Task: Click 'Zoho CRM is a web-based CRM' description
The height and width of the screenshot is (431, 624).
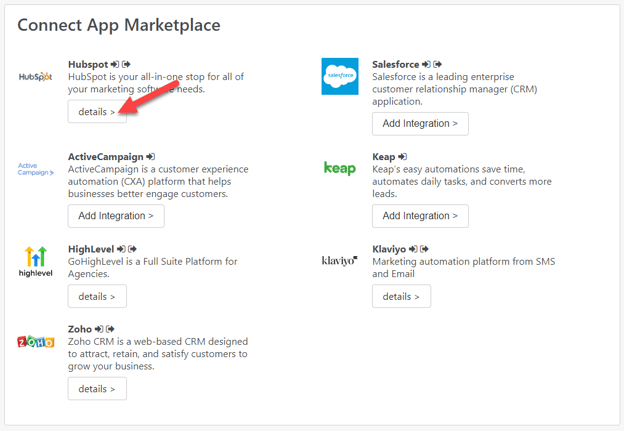Action: point(158,354)
